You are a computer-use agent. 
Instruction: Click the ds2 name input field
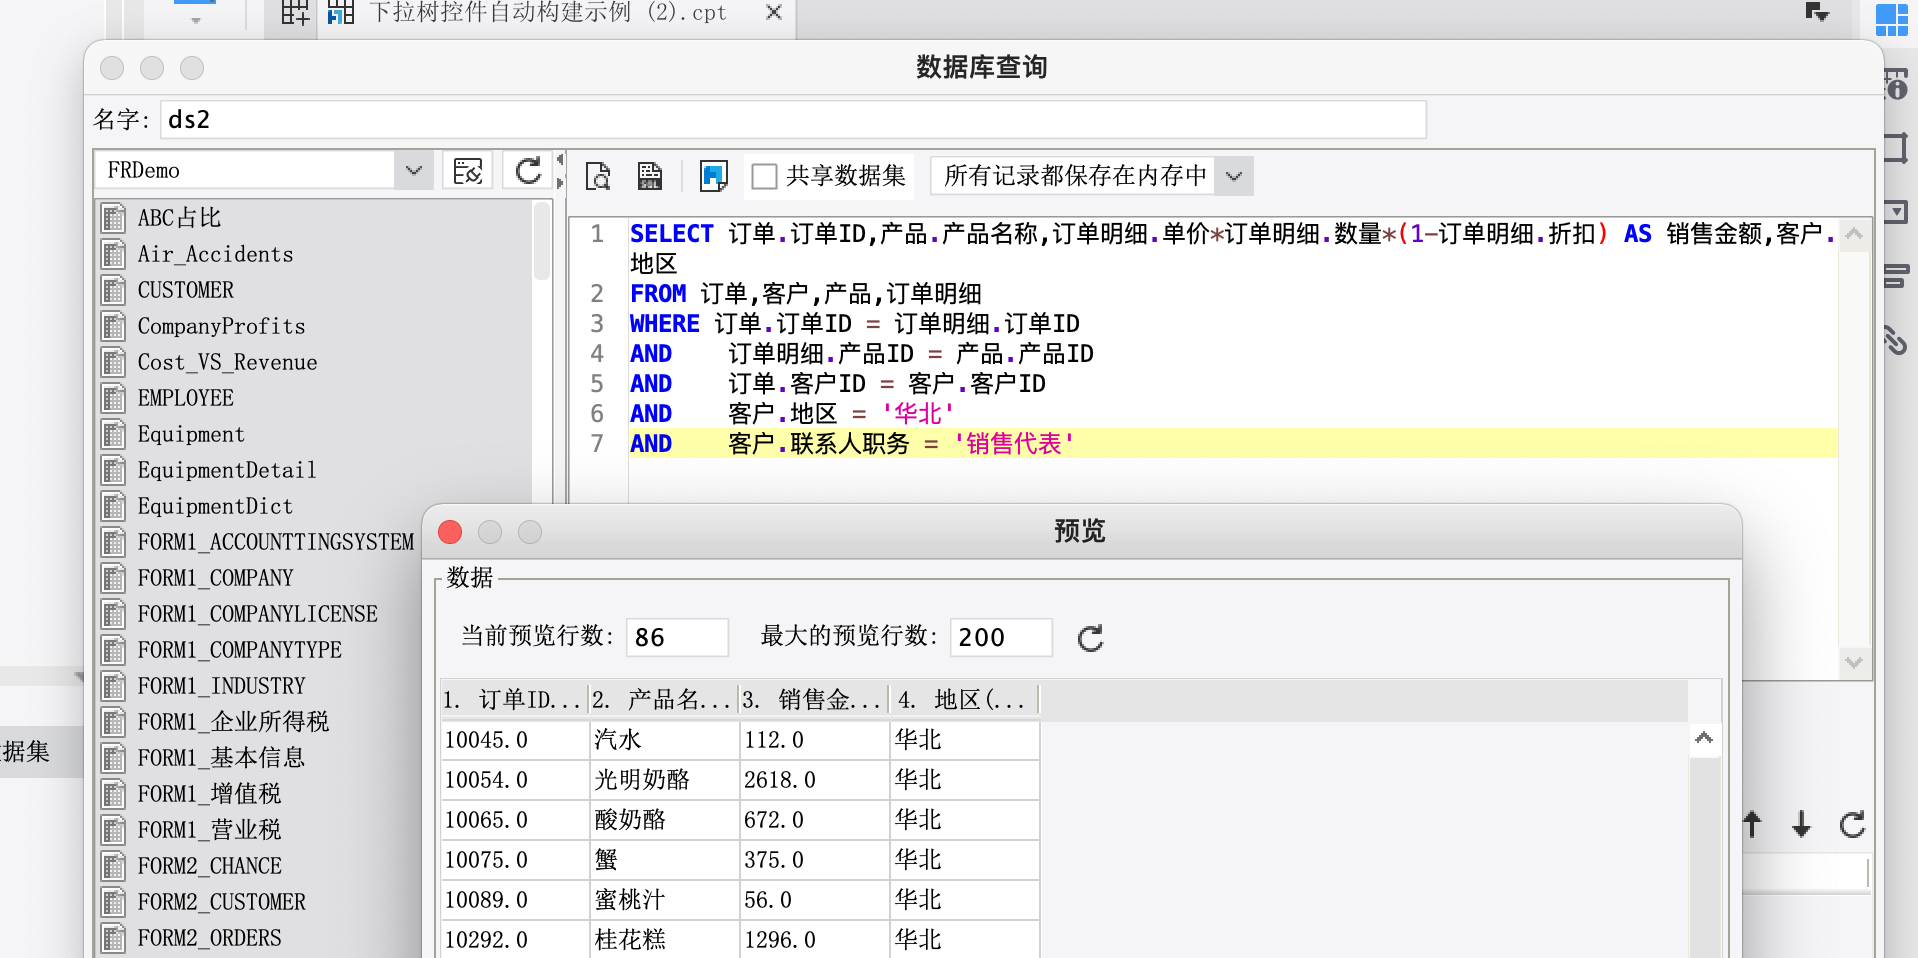[x=793, y=120]
